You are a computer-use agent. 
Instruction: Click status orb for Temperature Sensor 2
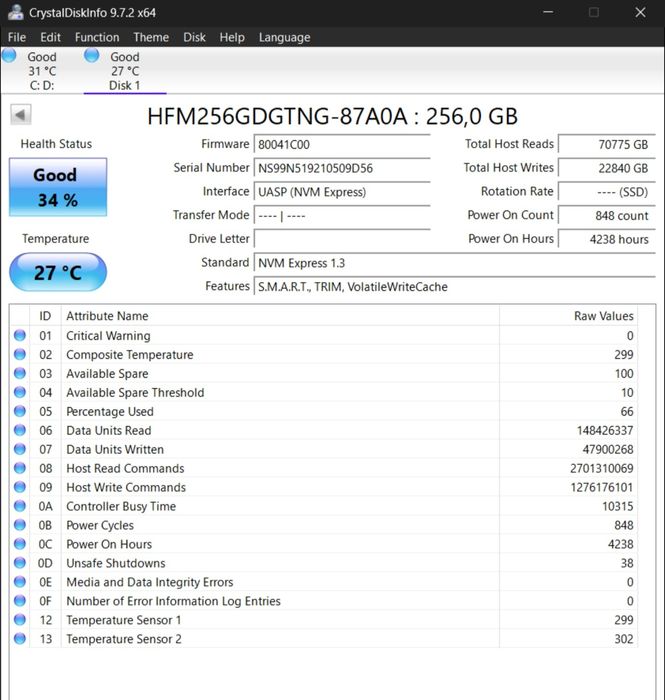pyautogui.click(x=20, y=639)
